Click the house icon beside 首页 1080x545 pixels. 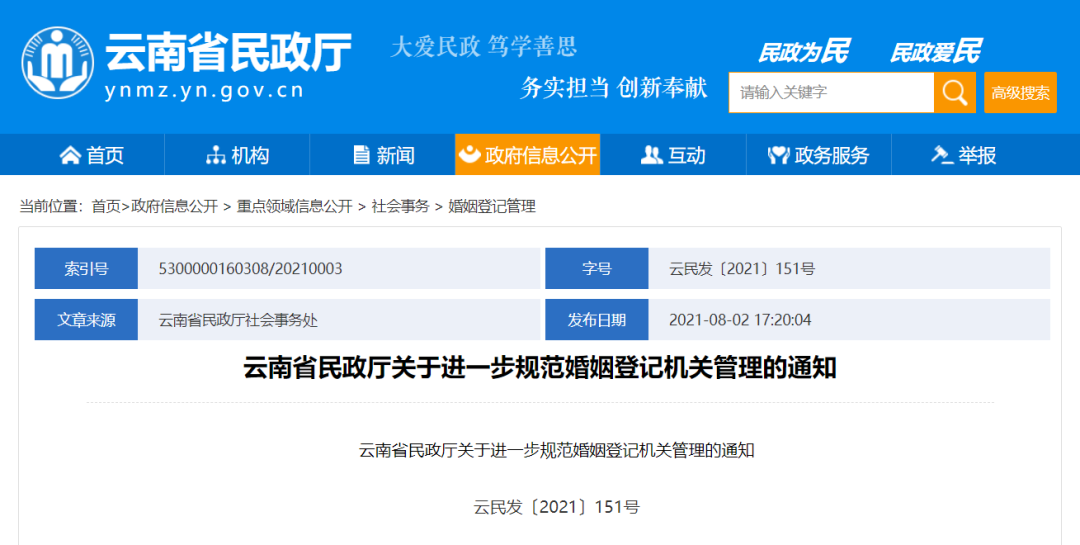[x=70, y=155]
